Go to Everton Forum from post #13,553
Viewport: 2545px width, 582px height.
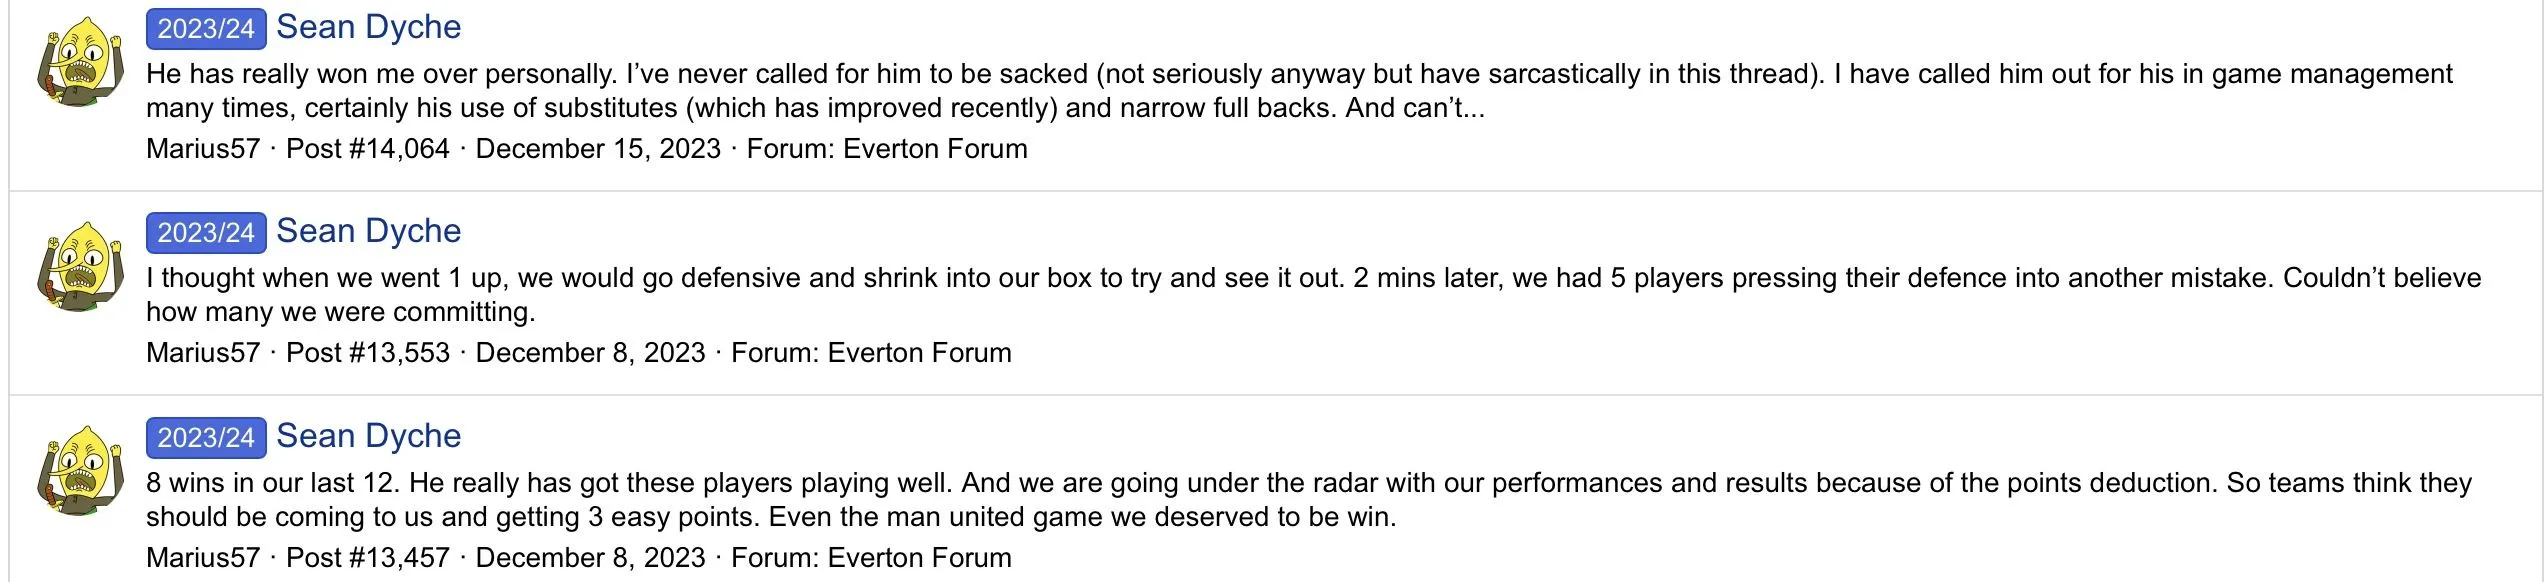[919, 353]
